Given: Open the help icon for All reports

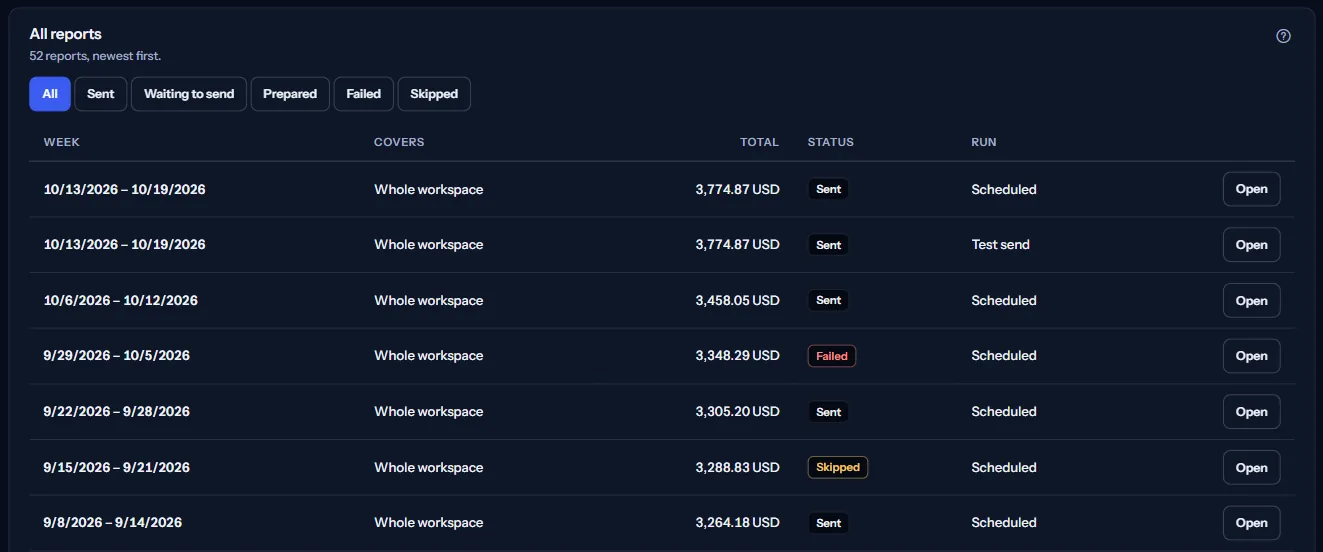Looking at the screenshot, I should click(1284, 36).
